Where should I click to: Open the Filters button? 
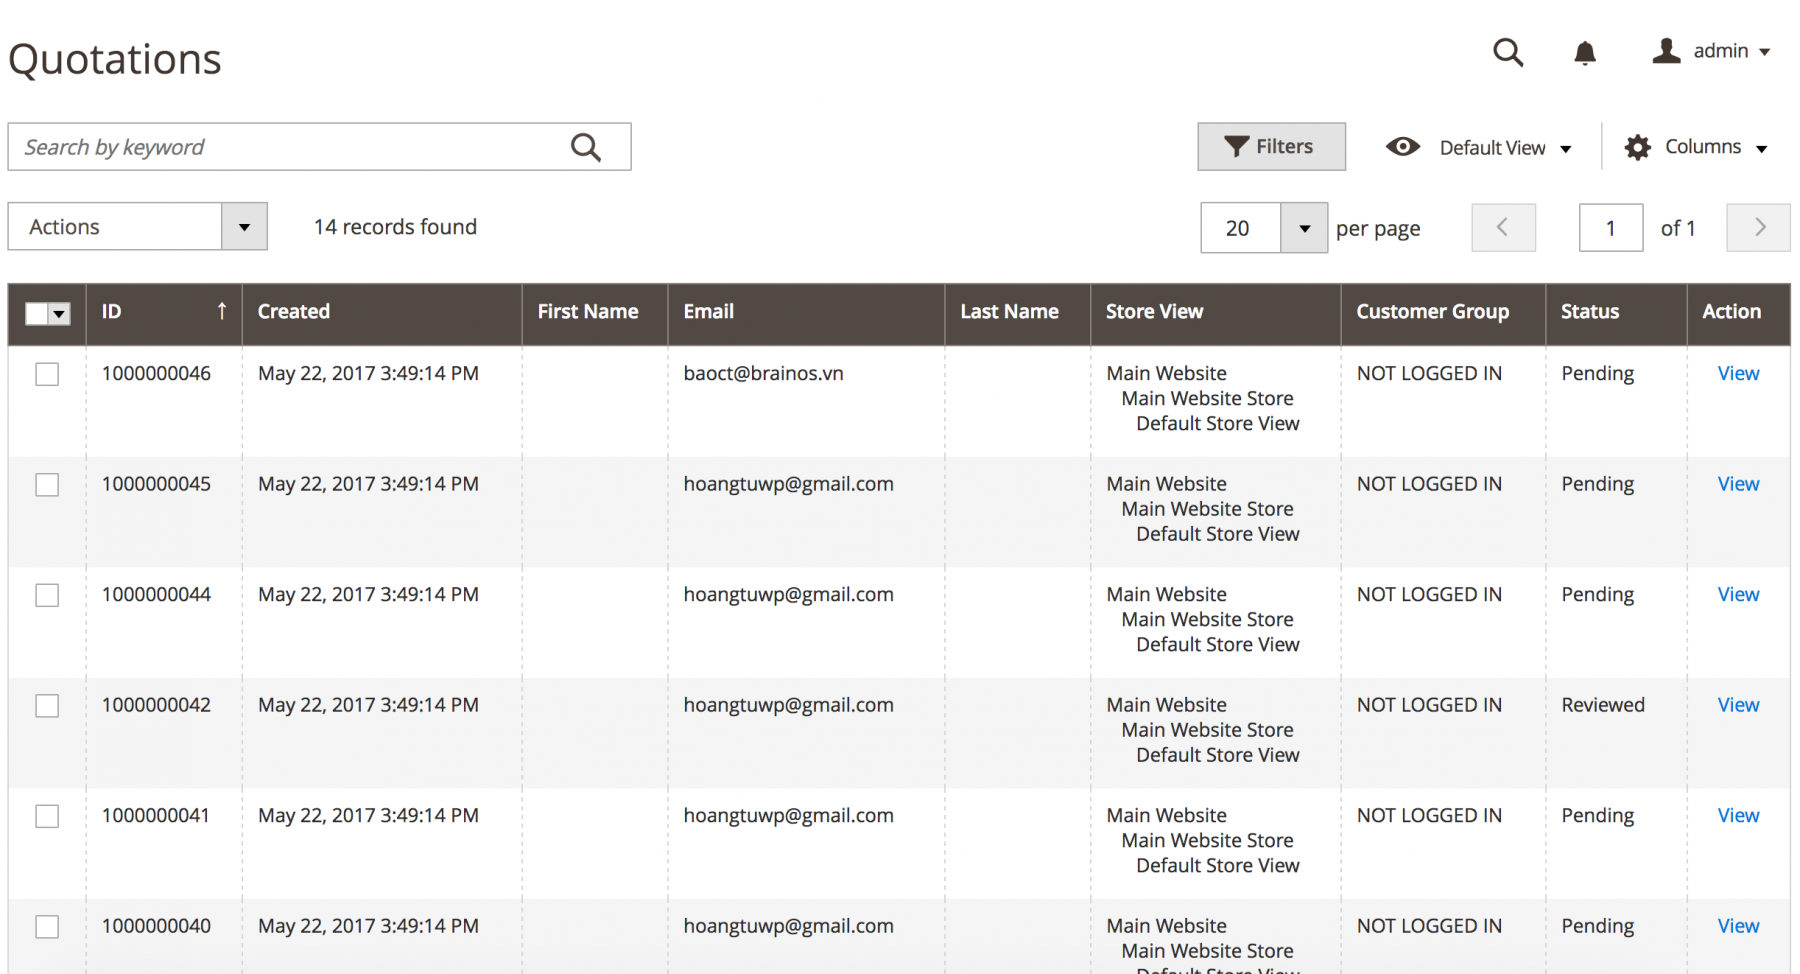pos(1271,147)
